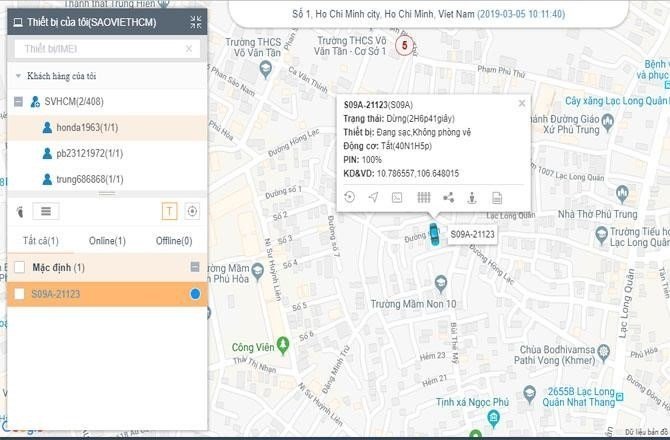Click the footprint icon in device panel

(20, 211)
